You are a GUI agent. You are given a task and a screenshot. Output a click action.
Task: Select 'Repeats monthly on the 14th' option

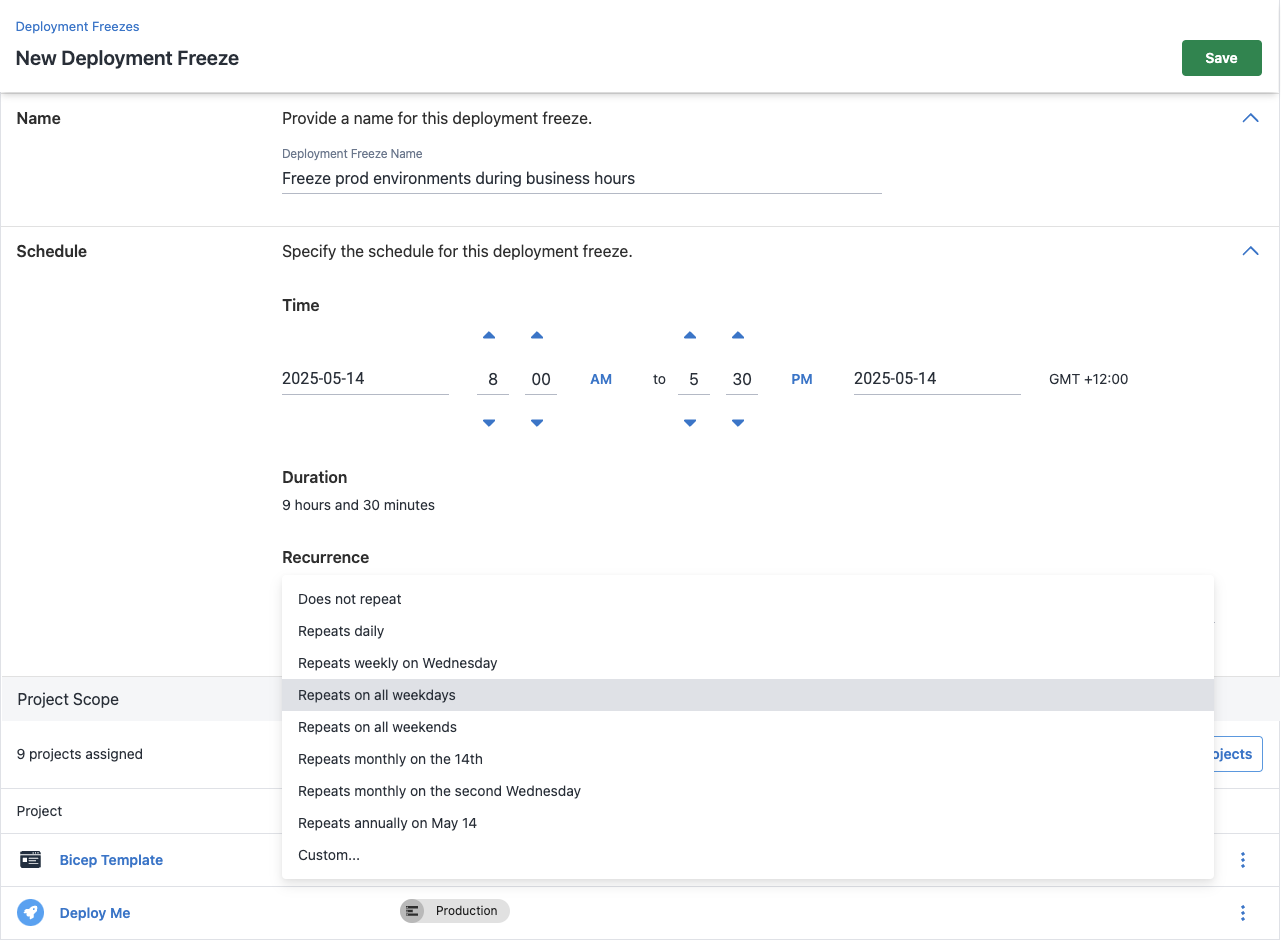coord(390,759)
